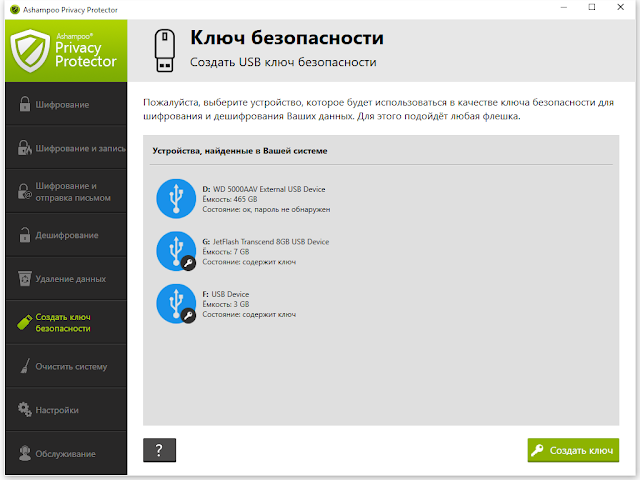Click the green USB stick icon in sidebar
This screenshot has width=640, height=480.
pyautogui.click(x=24, y=322)
